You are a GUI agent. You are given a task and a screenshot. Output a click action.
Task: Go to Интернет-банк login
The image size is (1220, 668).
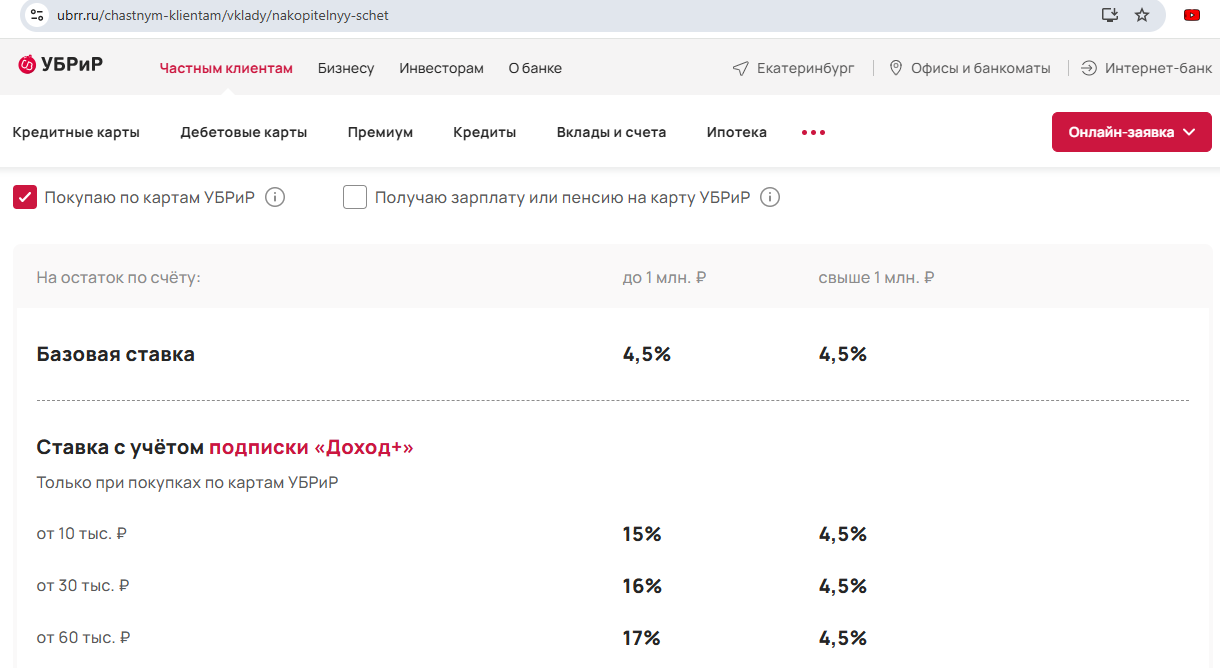click(x=1146, y=68)
